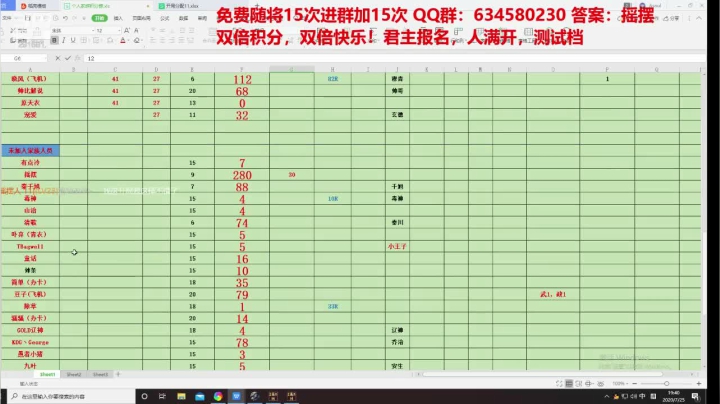Click the formula bar showing 12
The width and height of the screenshot is (720, 404).
[395, 58]
